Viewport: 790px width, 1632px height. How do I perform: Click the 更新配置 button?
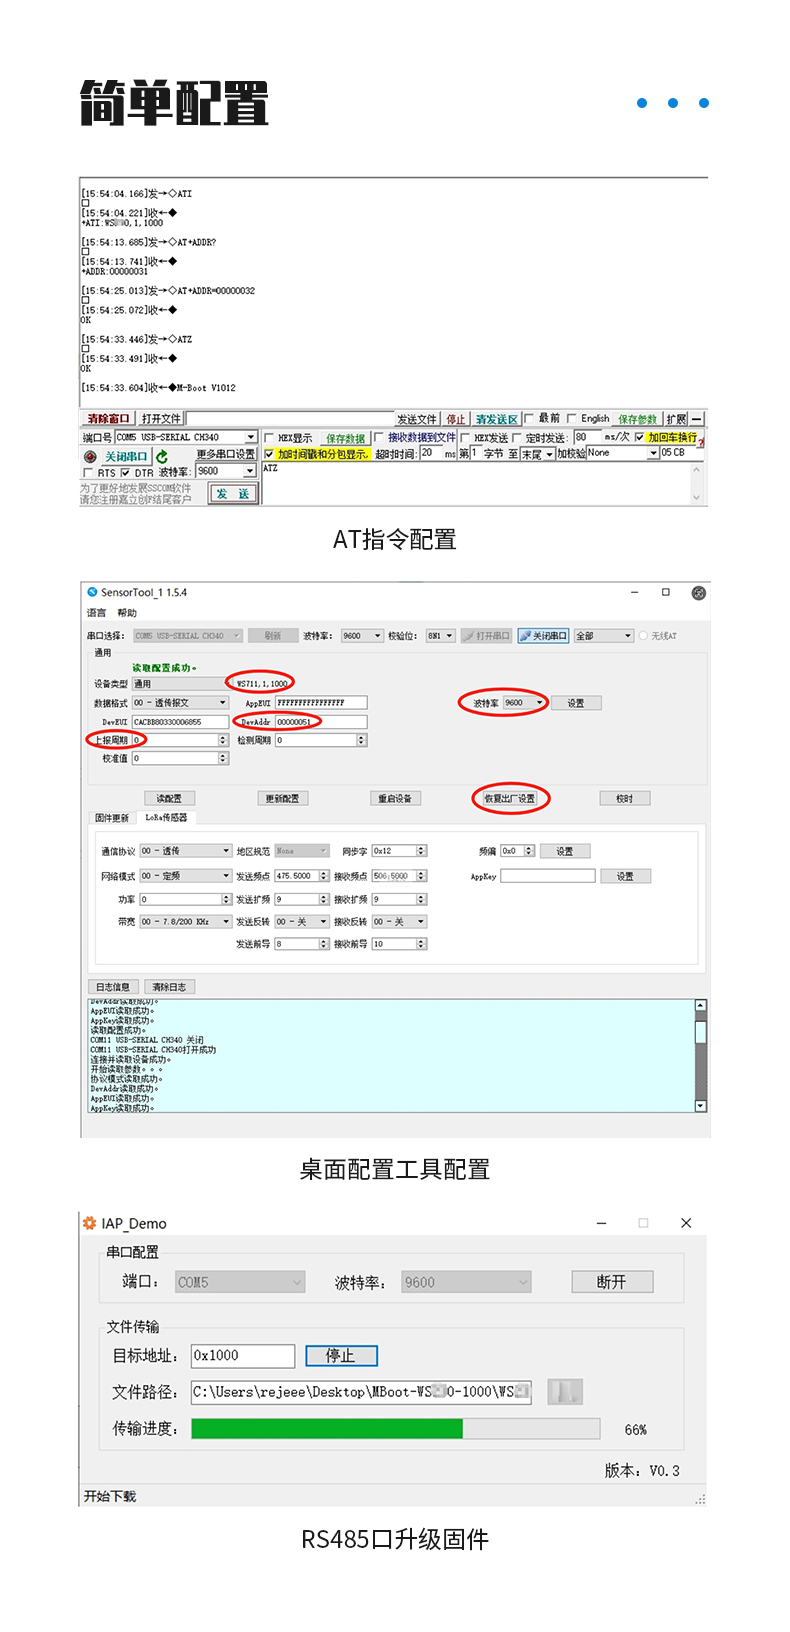tap(283, 798)
